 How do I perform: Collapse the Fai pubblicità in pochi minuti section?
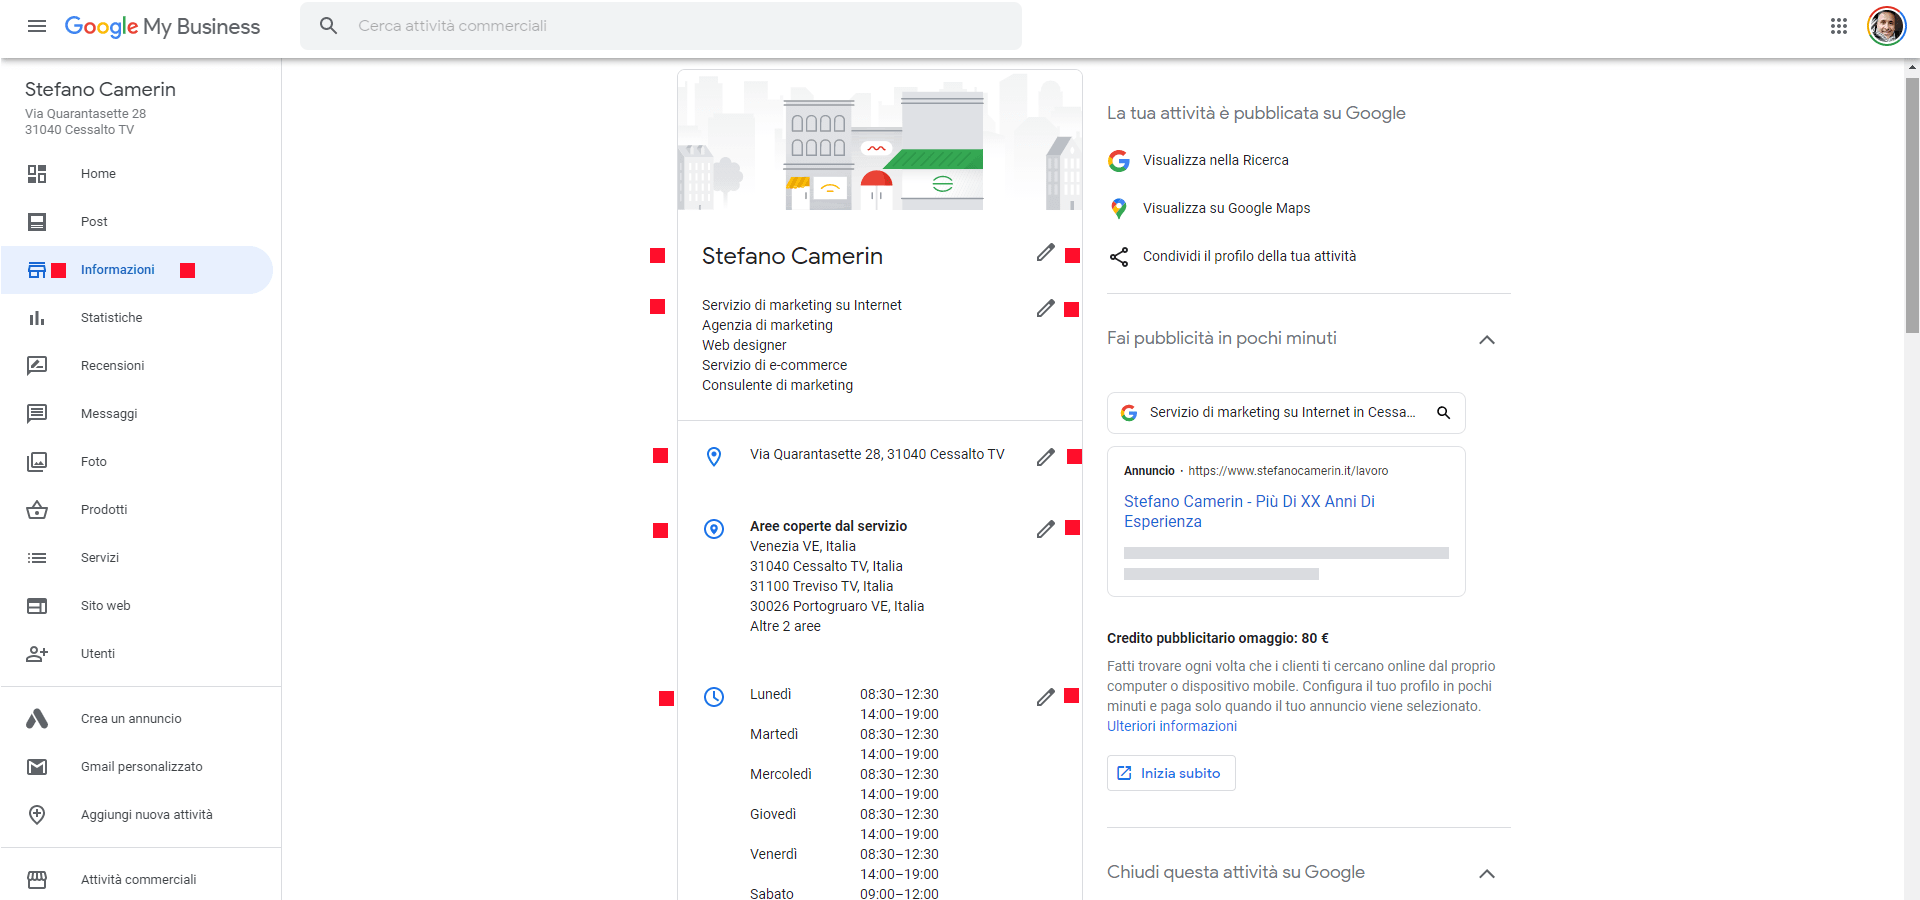[x=1487, y=340]
